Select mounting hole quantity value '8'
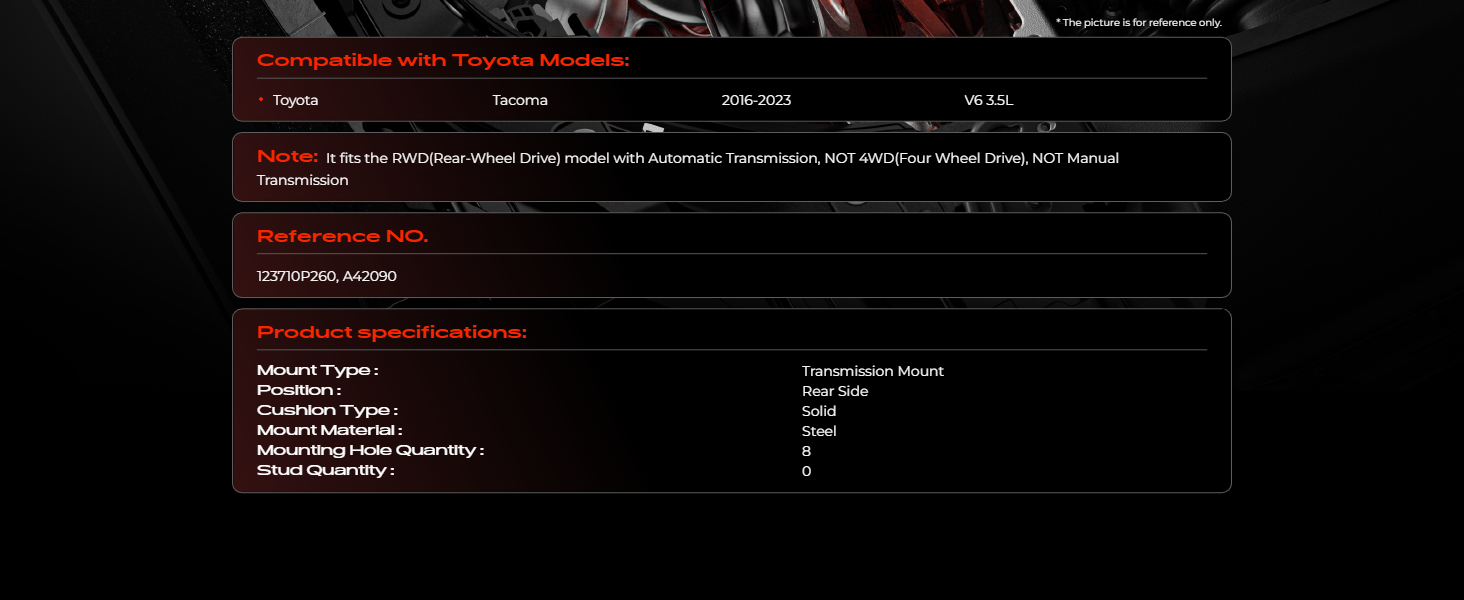This screenshot has width=1464, height=600. (806, 451)
